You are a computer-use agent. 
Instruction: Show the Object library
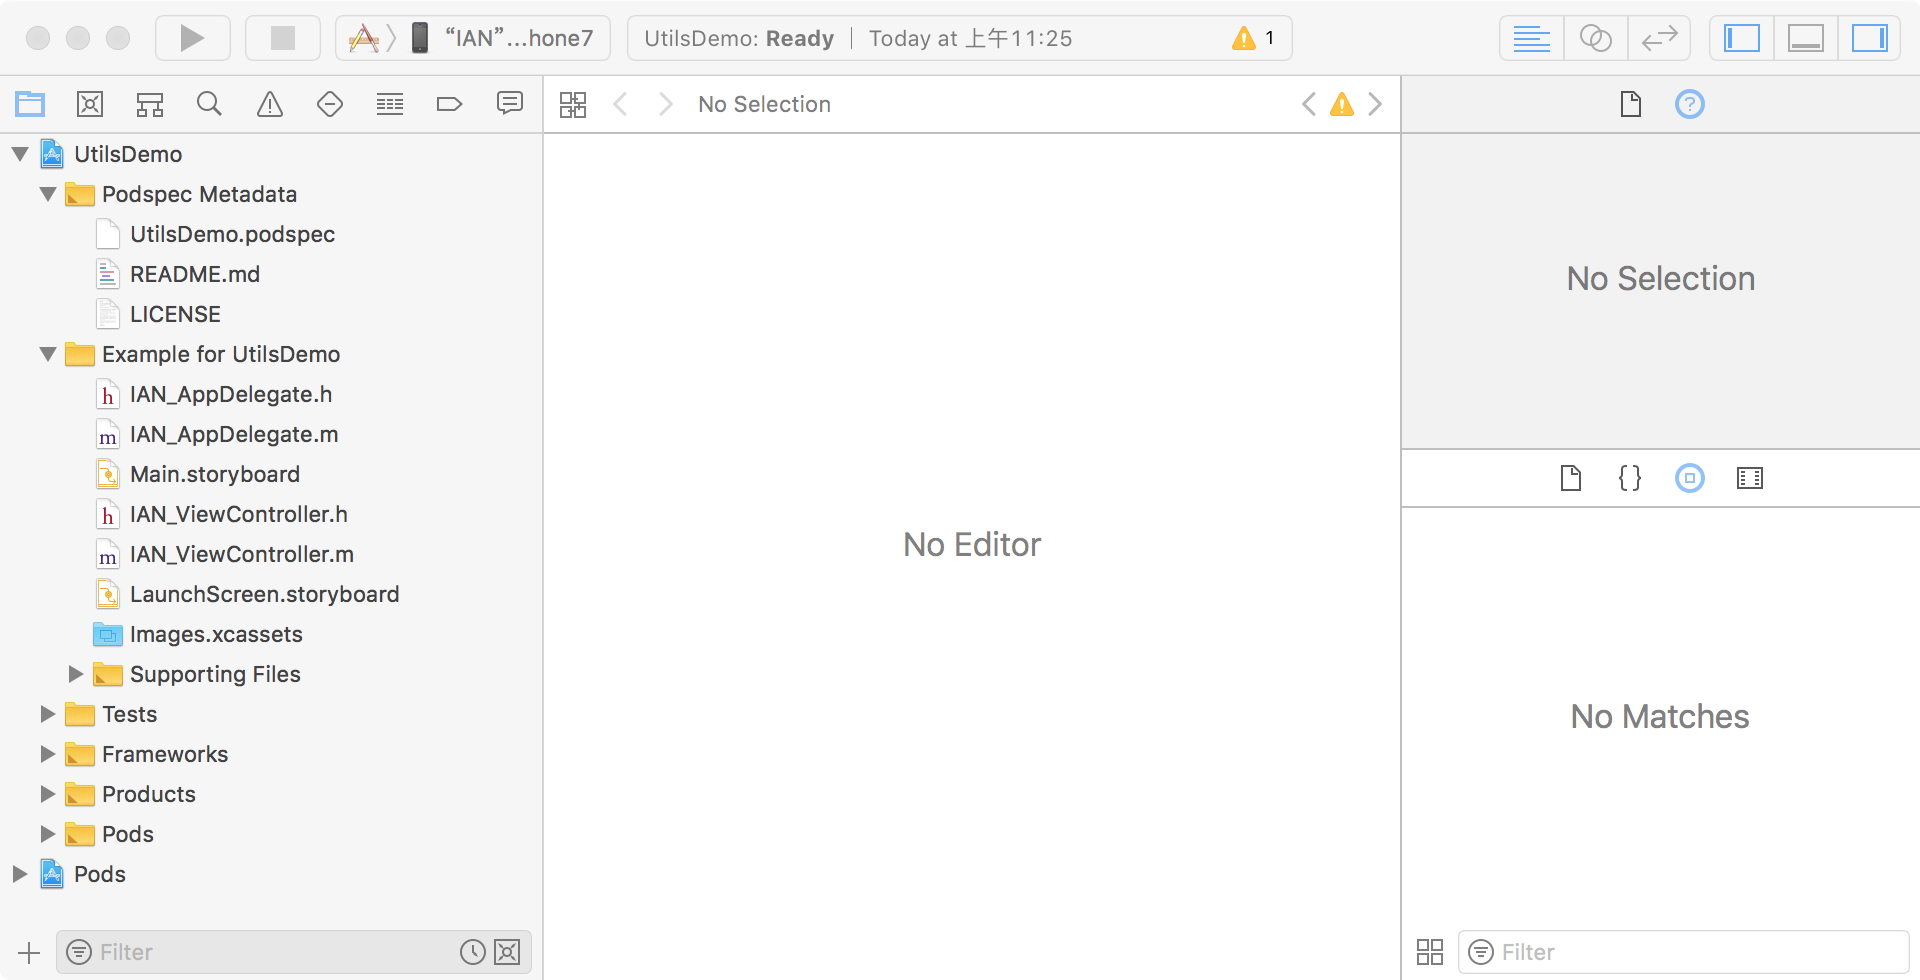click(x=1690, y=478)
